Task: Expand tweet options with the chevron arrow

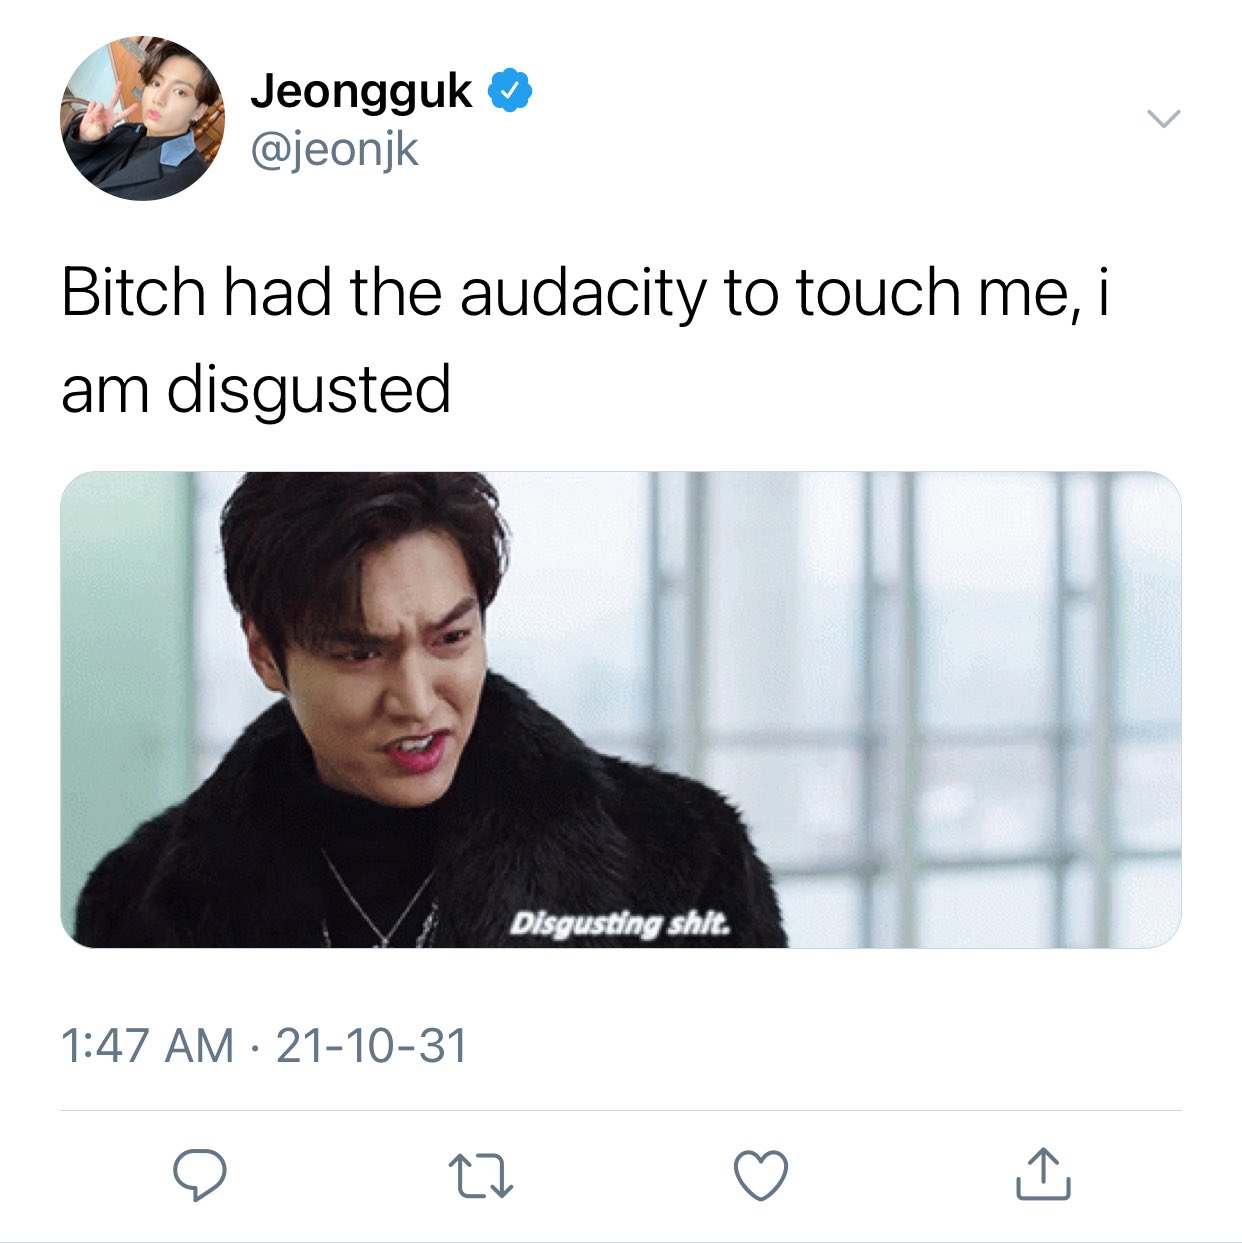Action: 1163,119
